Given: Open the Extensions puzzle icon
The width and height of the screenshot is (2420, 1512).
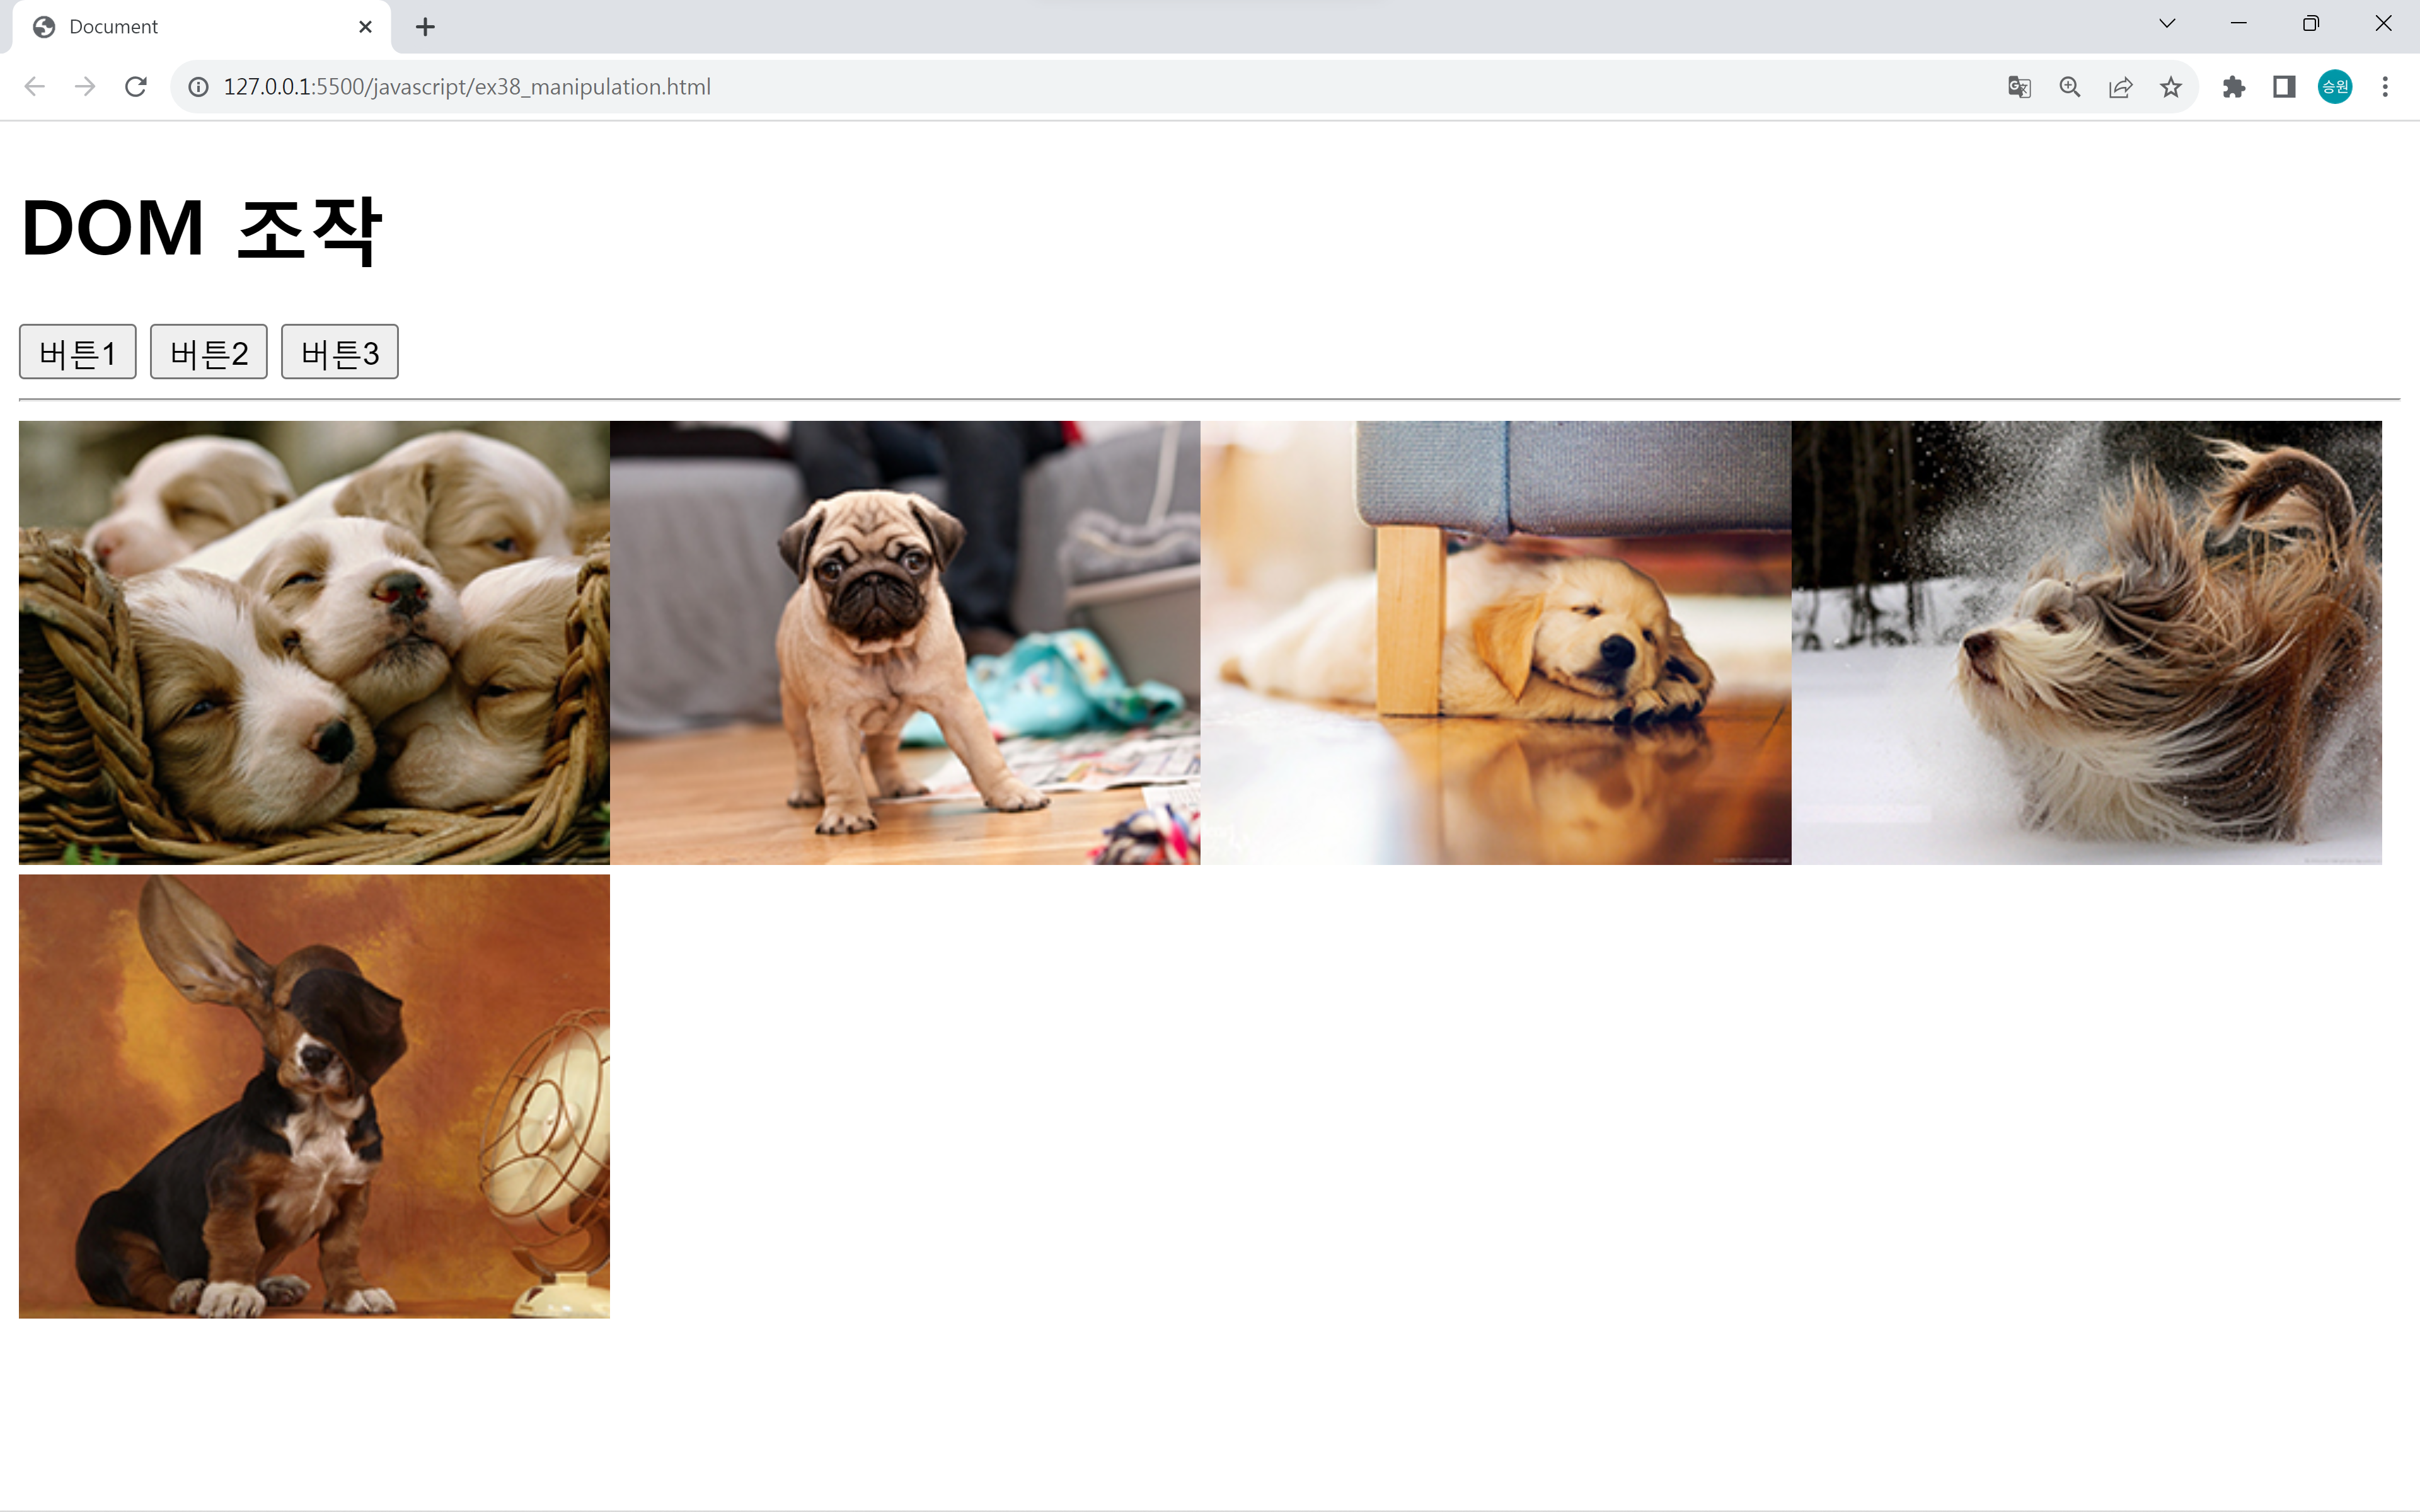Looking at the screenshot, I should (x=2234, y=87).
